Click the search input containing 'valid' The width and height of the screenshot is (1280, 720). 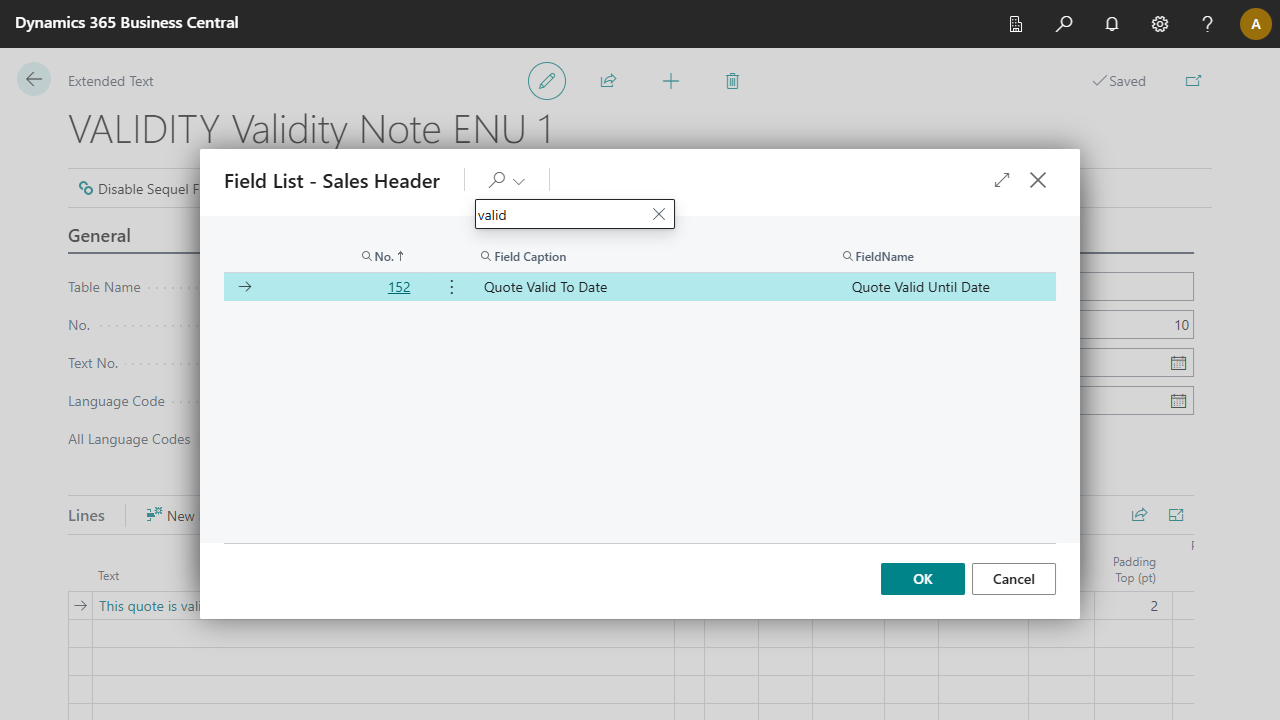coord(560,214)
